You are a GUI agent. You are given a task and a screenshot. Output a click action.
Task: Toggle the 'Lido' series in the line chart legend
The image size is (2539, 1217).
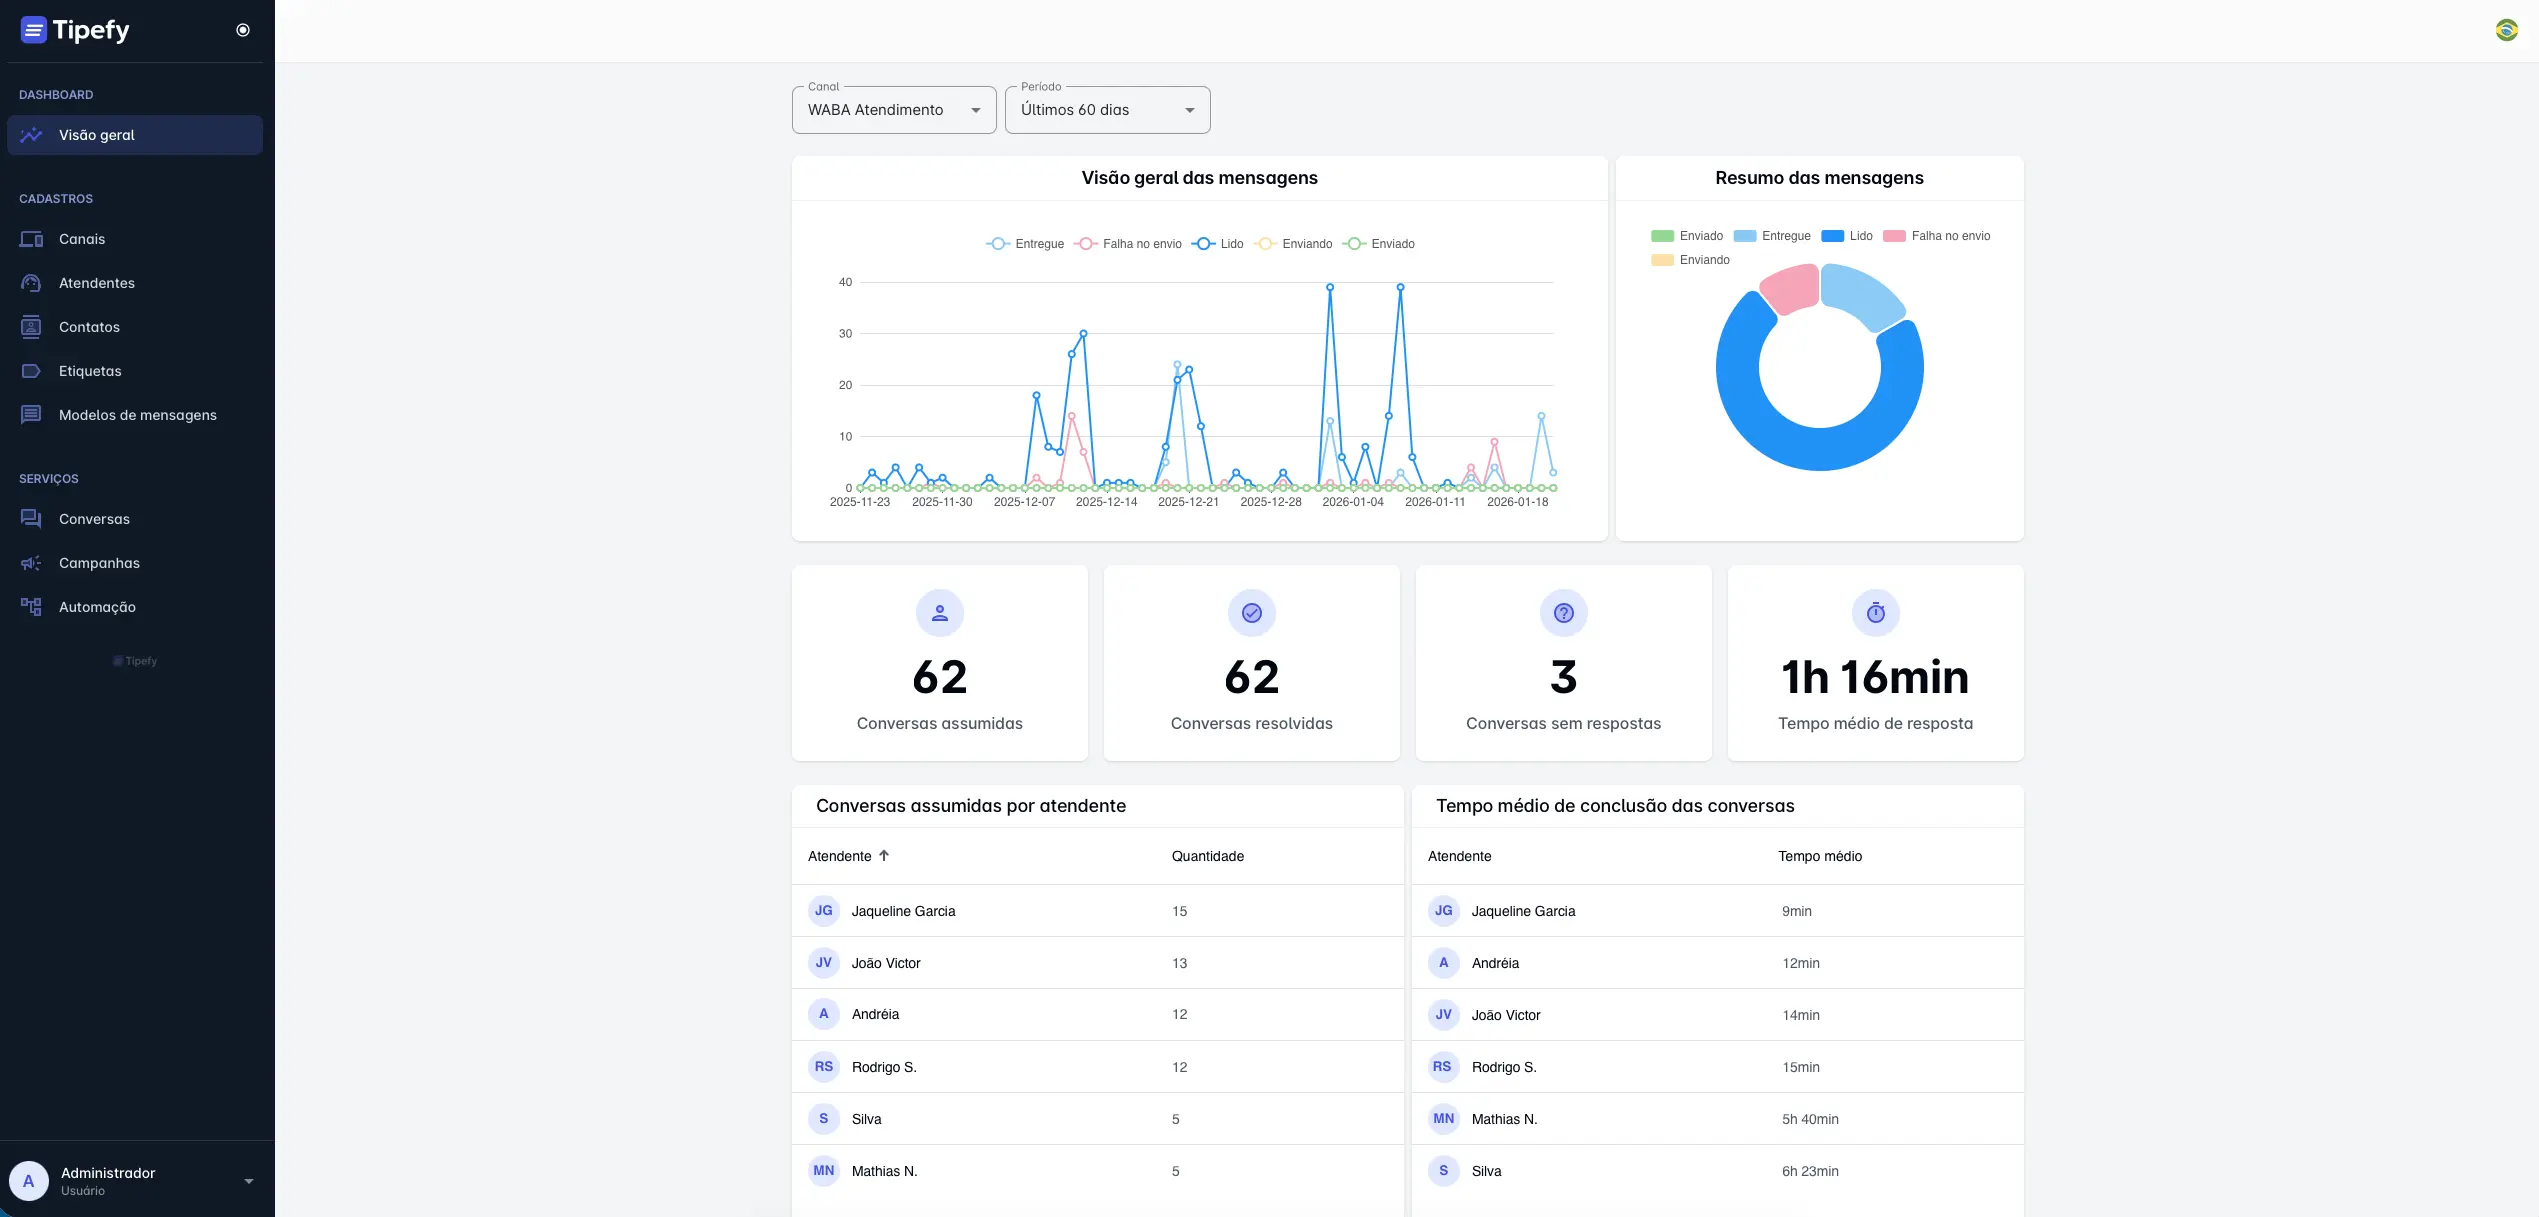coord(1218,243)
